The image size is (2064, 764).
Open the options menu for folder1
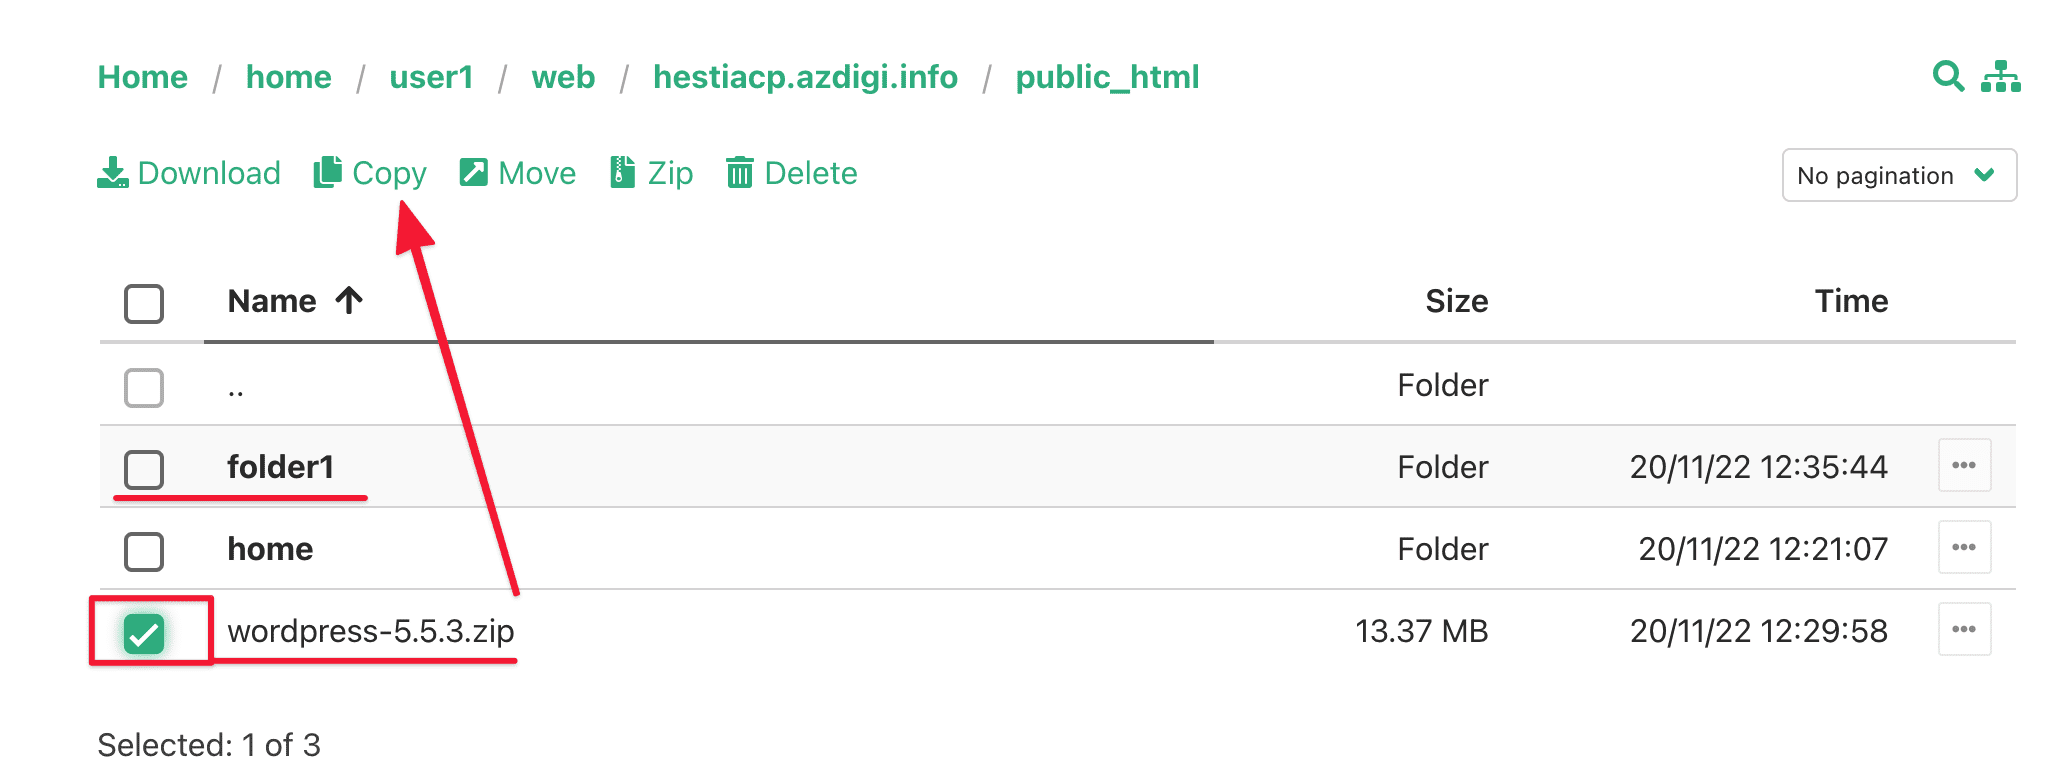(x=1964, y=466)
